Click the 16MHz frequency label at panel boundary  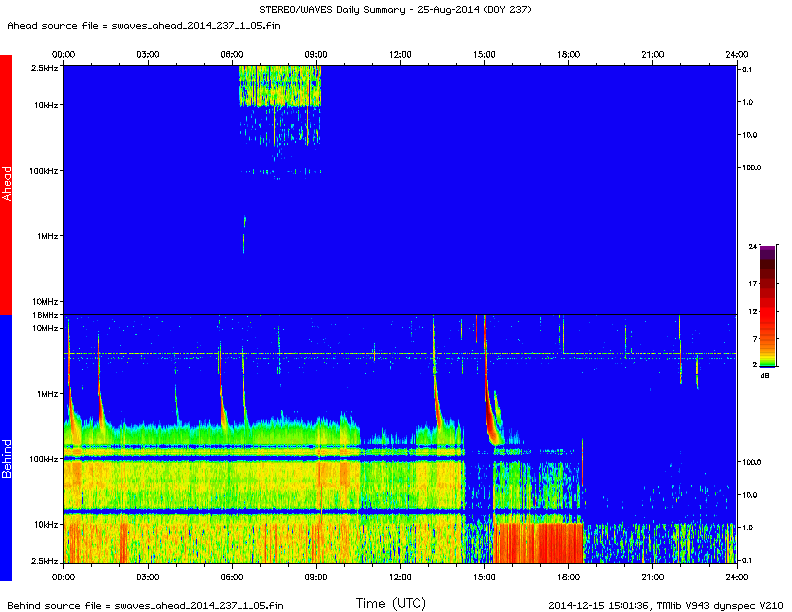(45, 315)
